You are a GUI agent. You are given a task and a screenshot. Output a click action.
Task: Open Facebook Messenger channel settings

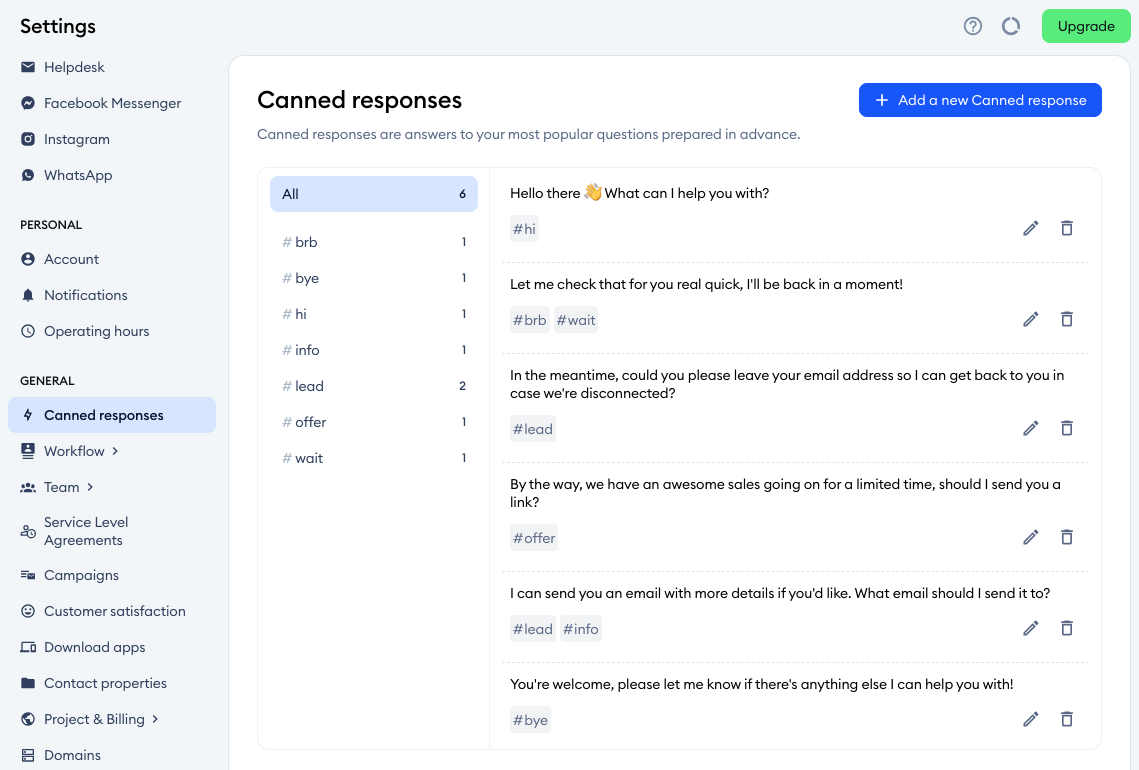[x=112, y=103]
